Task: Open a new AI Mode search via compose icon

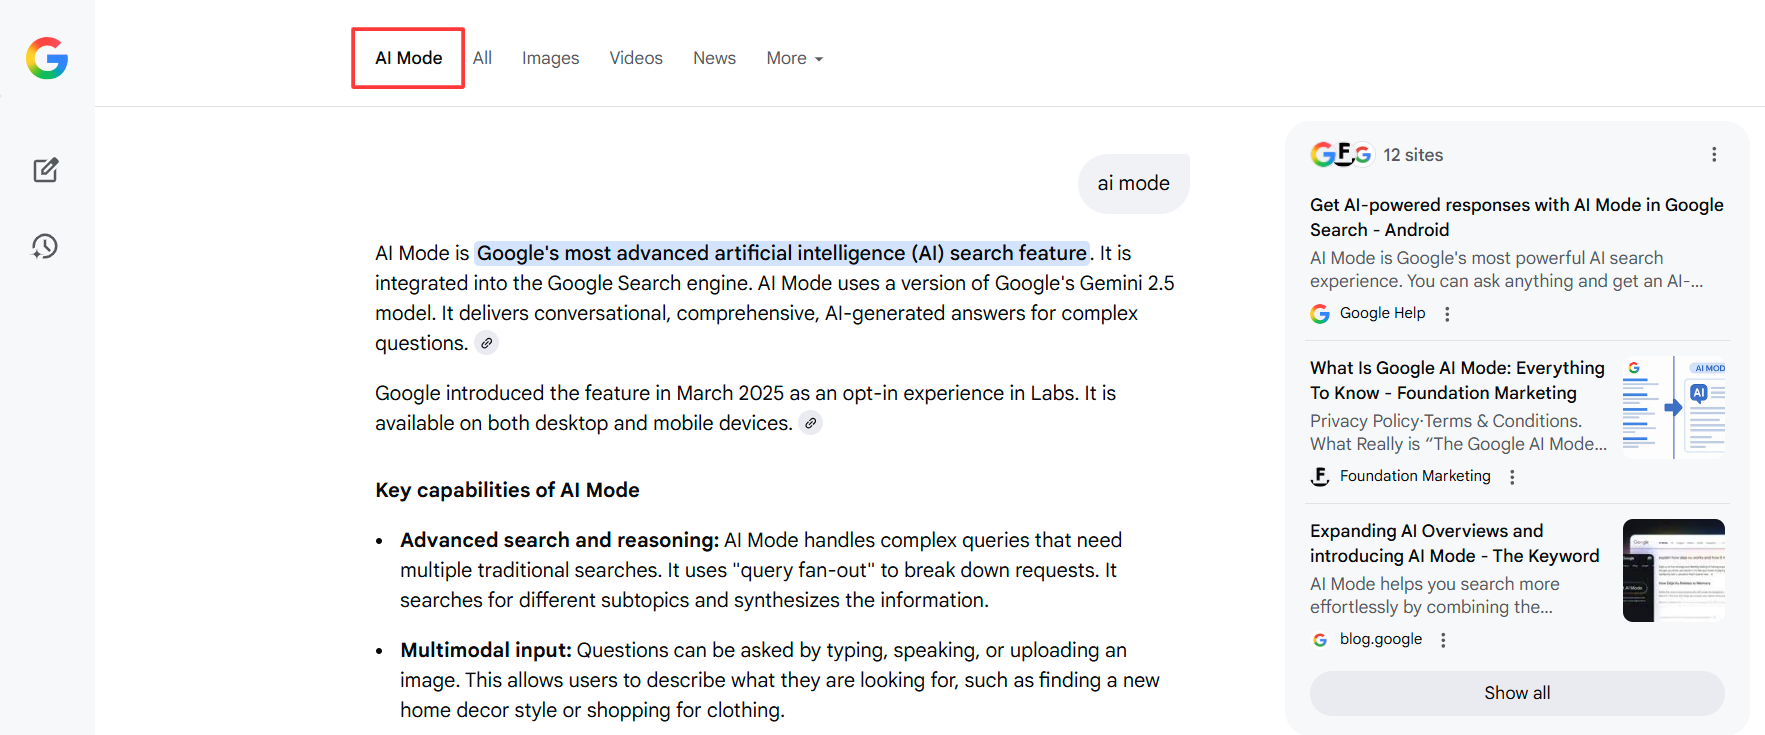Action: pyautogui.click(x=46, y=170)
